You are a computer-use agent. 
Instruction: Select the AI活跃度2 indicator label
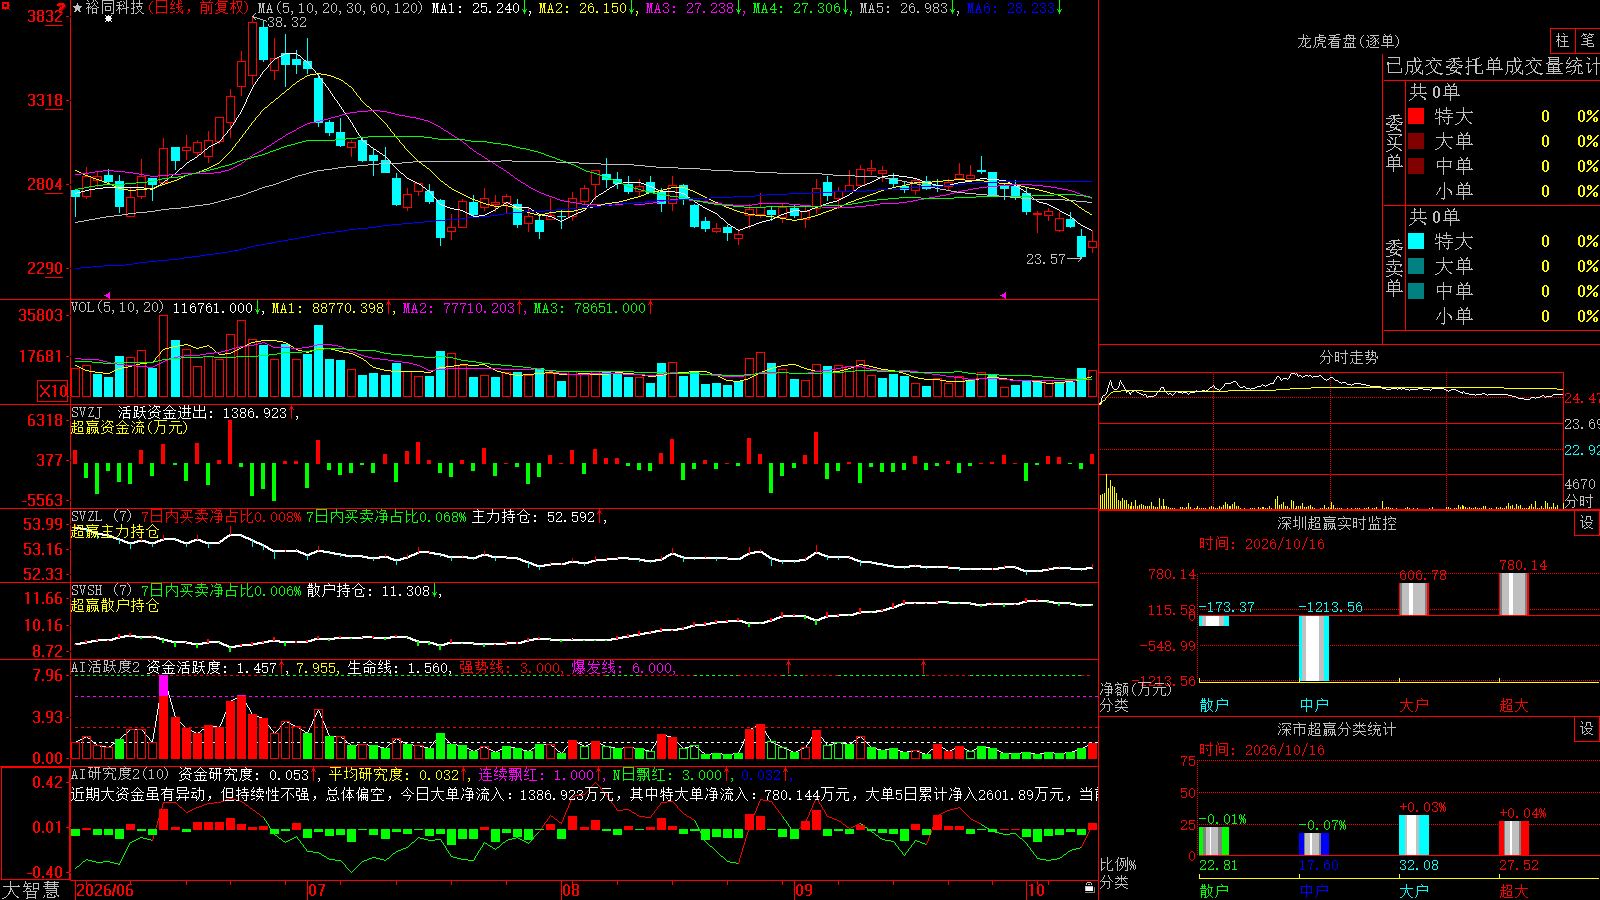106,667
